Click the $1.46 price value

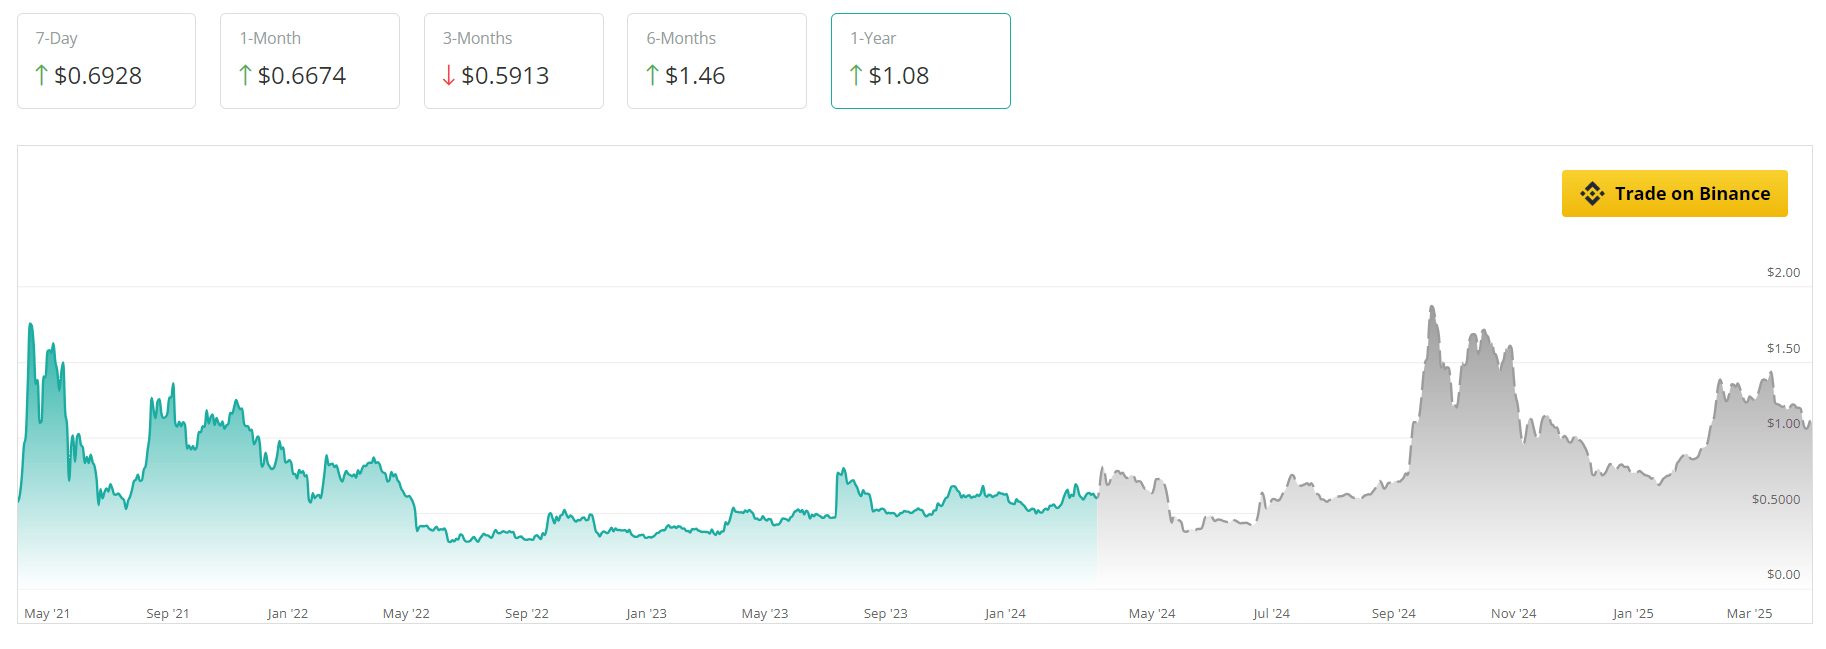pyautogui.click(x=695, y=75)
